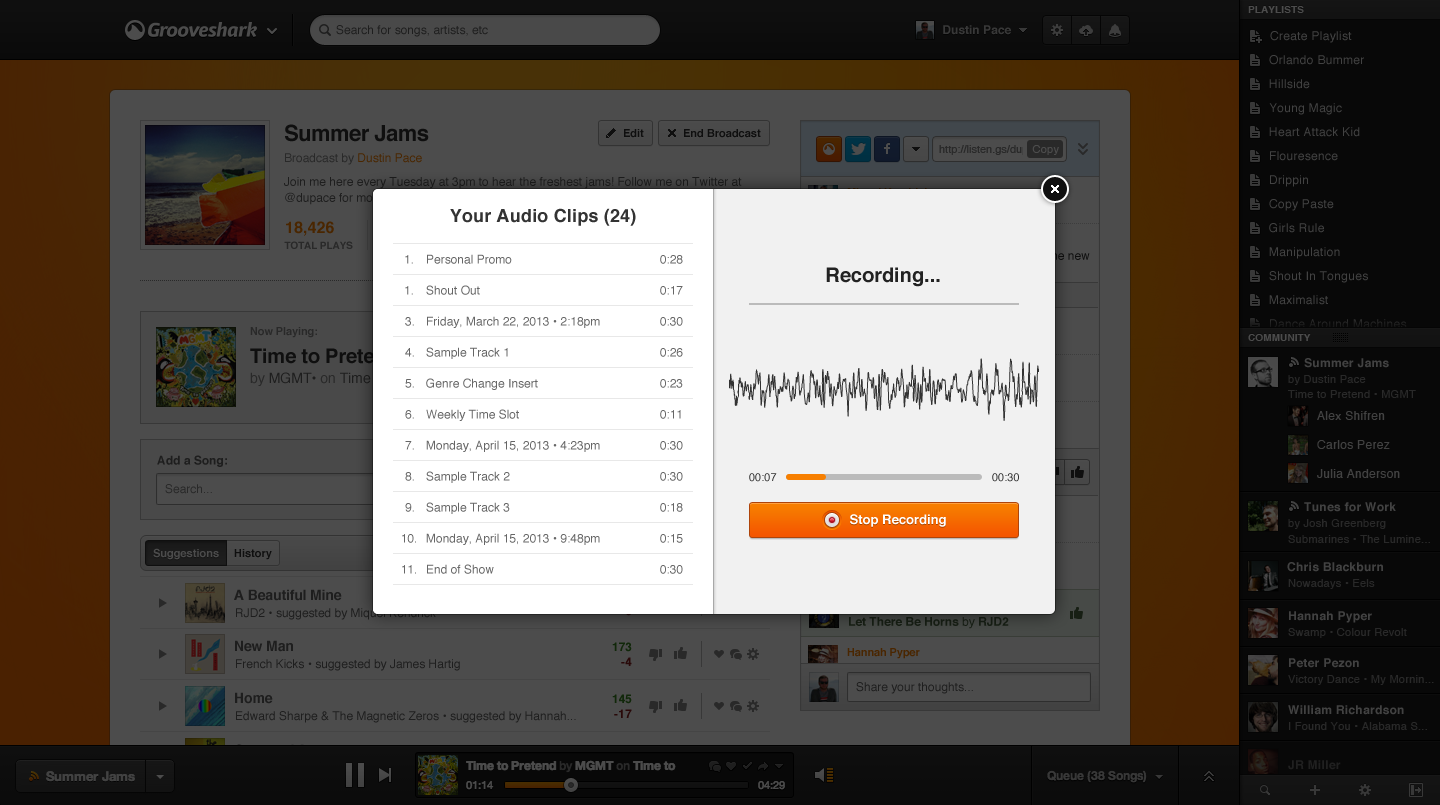Click the song playback progress slider
Screen dimensions: 1440x805
pos(627,786)
